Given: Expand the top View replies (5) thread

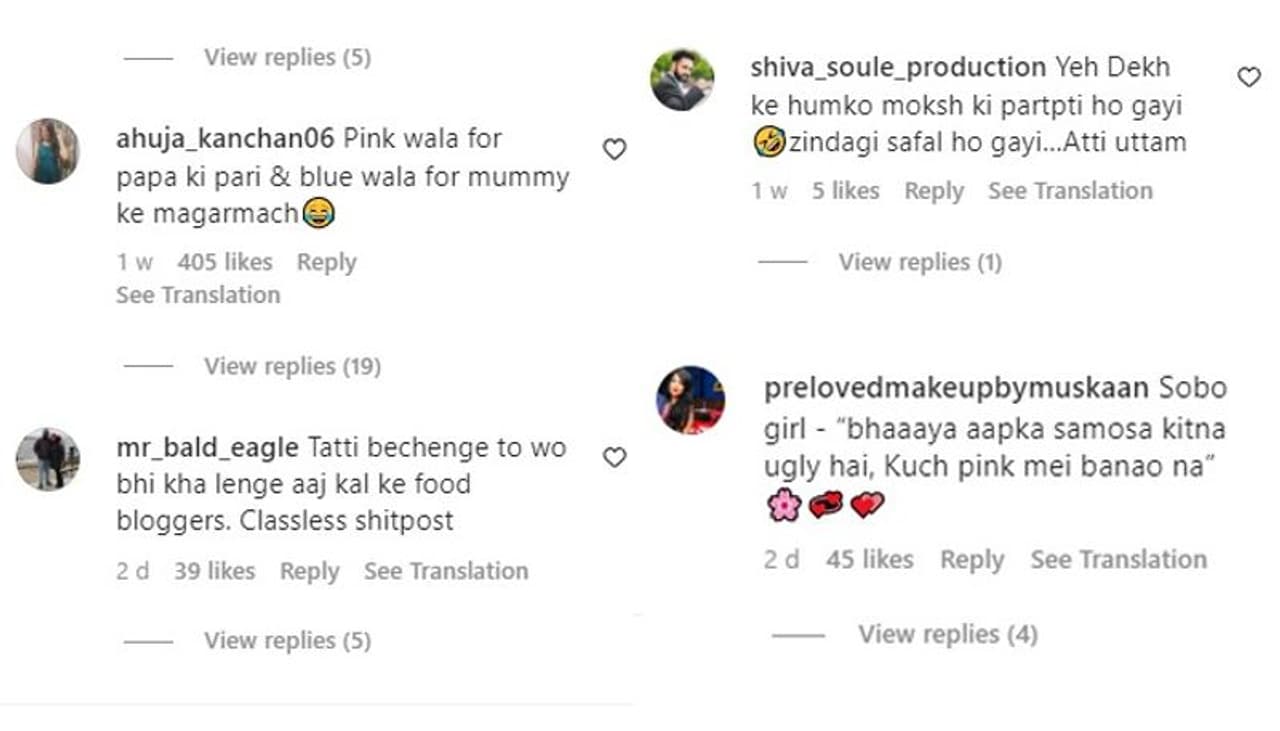Looking at the screenshot, I should pyautogui.click(x=287, y=57).
